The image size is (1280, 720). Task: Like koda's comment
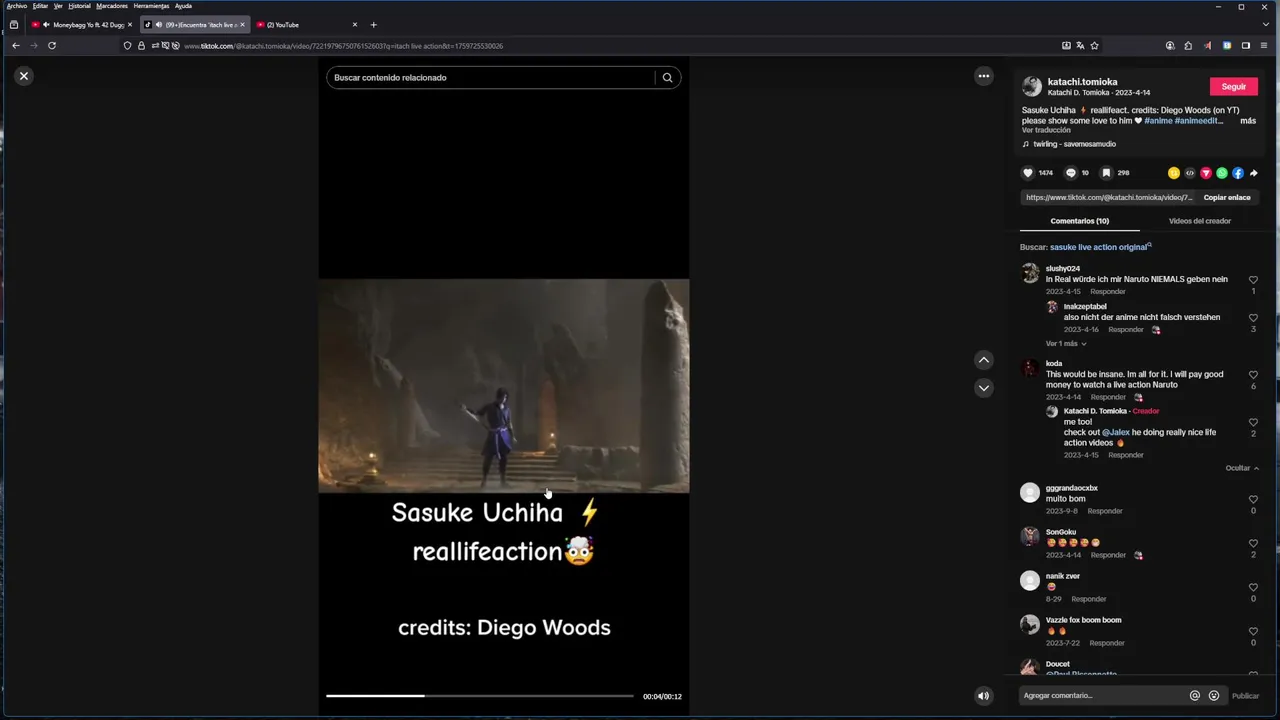[1253, 375]
